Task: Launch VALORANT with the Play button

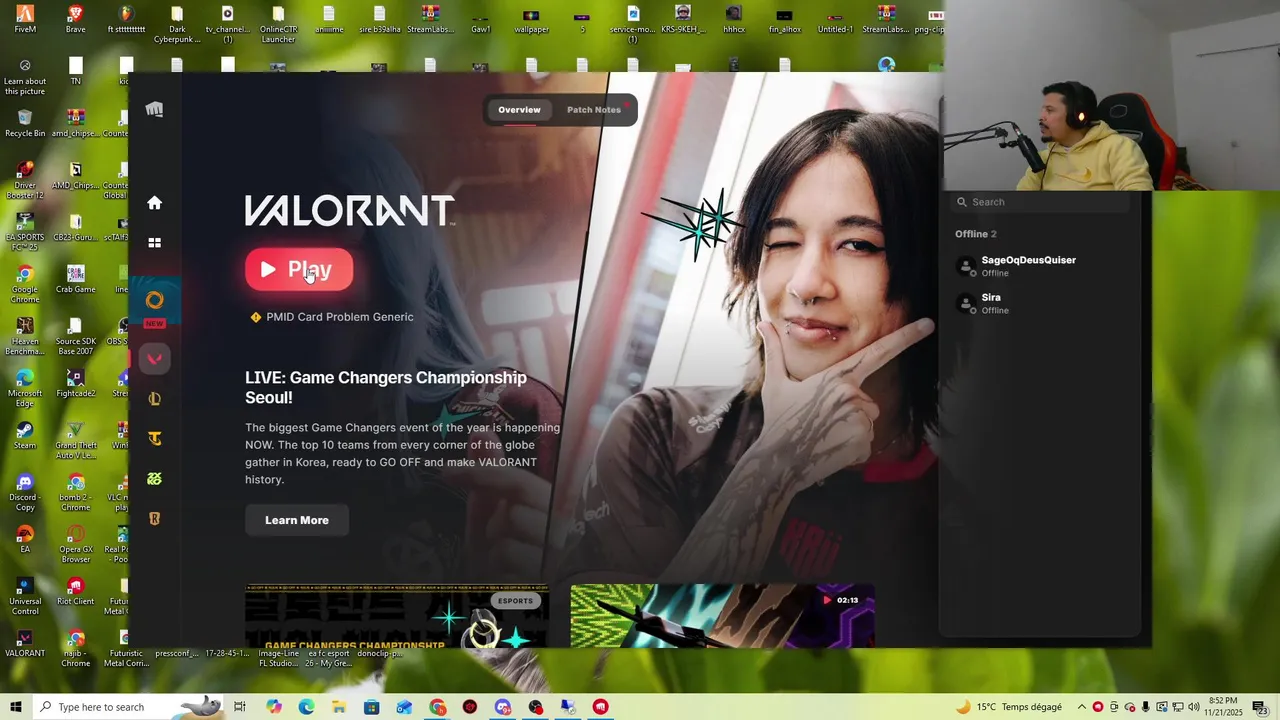Action: (299, 270)
